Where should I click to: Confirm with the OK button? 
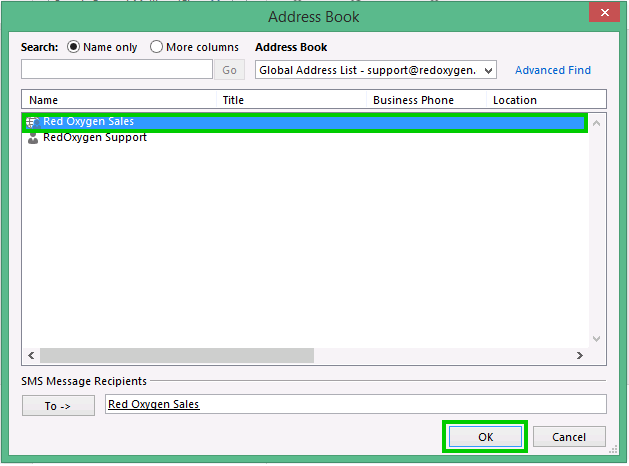pyautogui.click(x=485, y=437)
